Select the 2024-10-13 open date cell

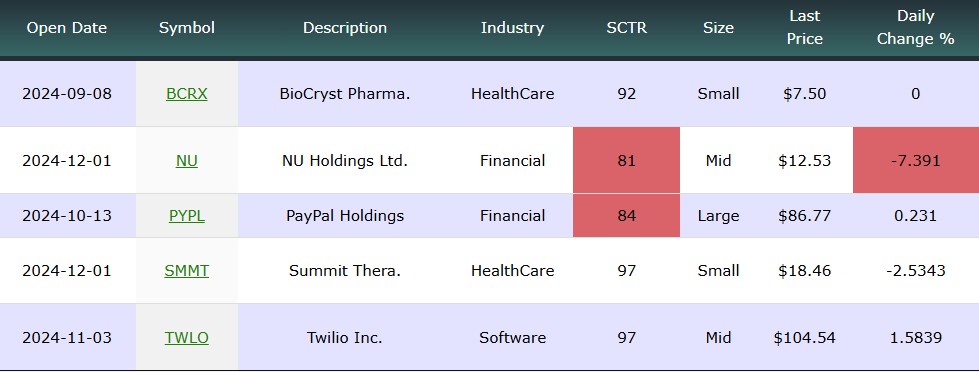click(67, 216)
